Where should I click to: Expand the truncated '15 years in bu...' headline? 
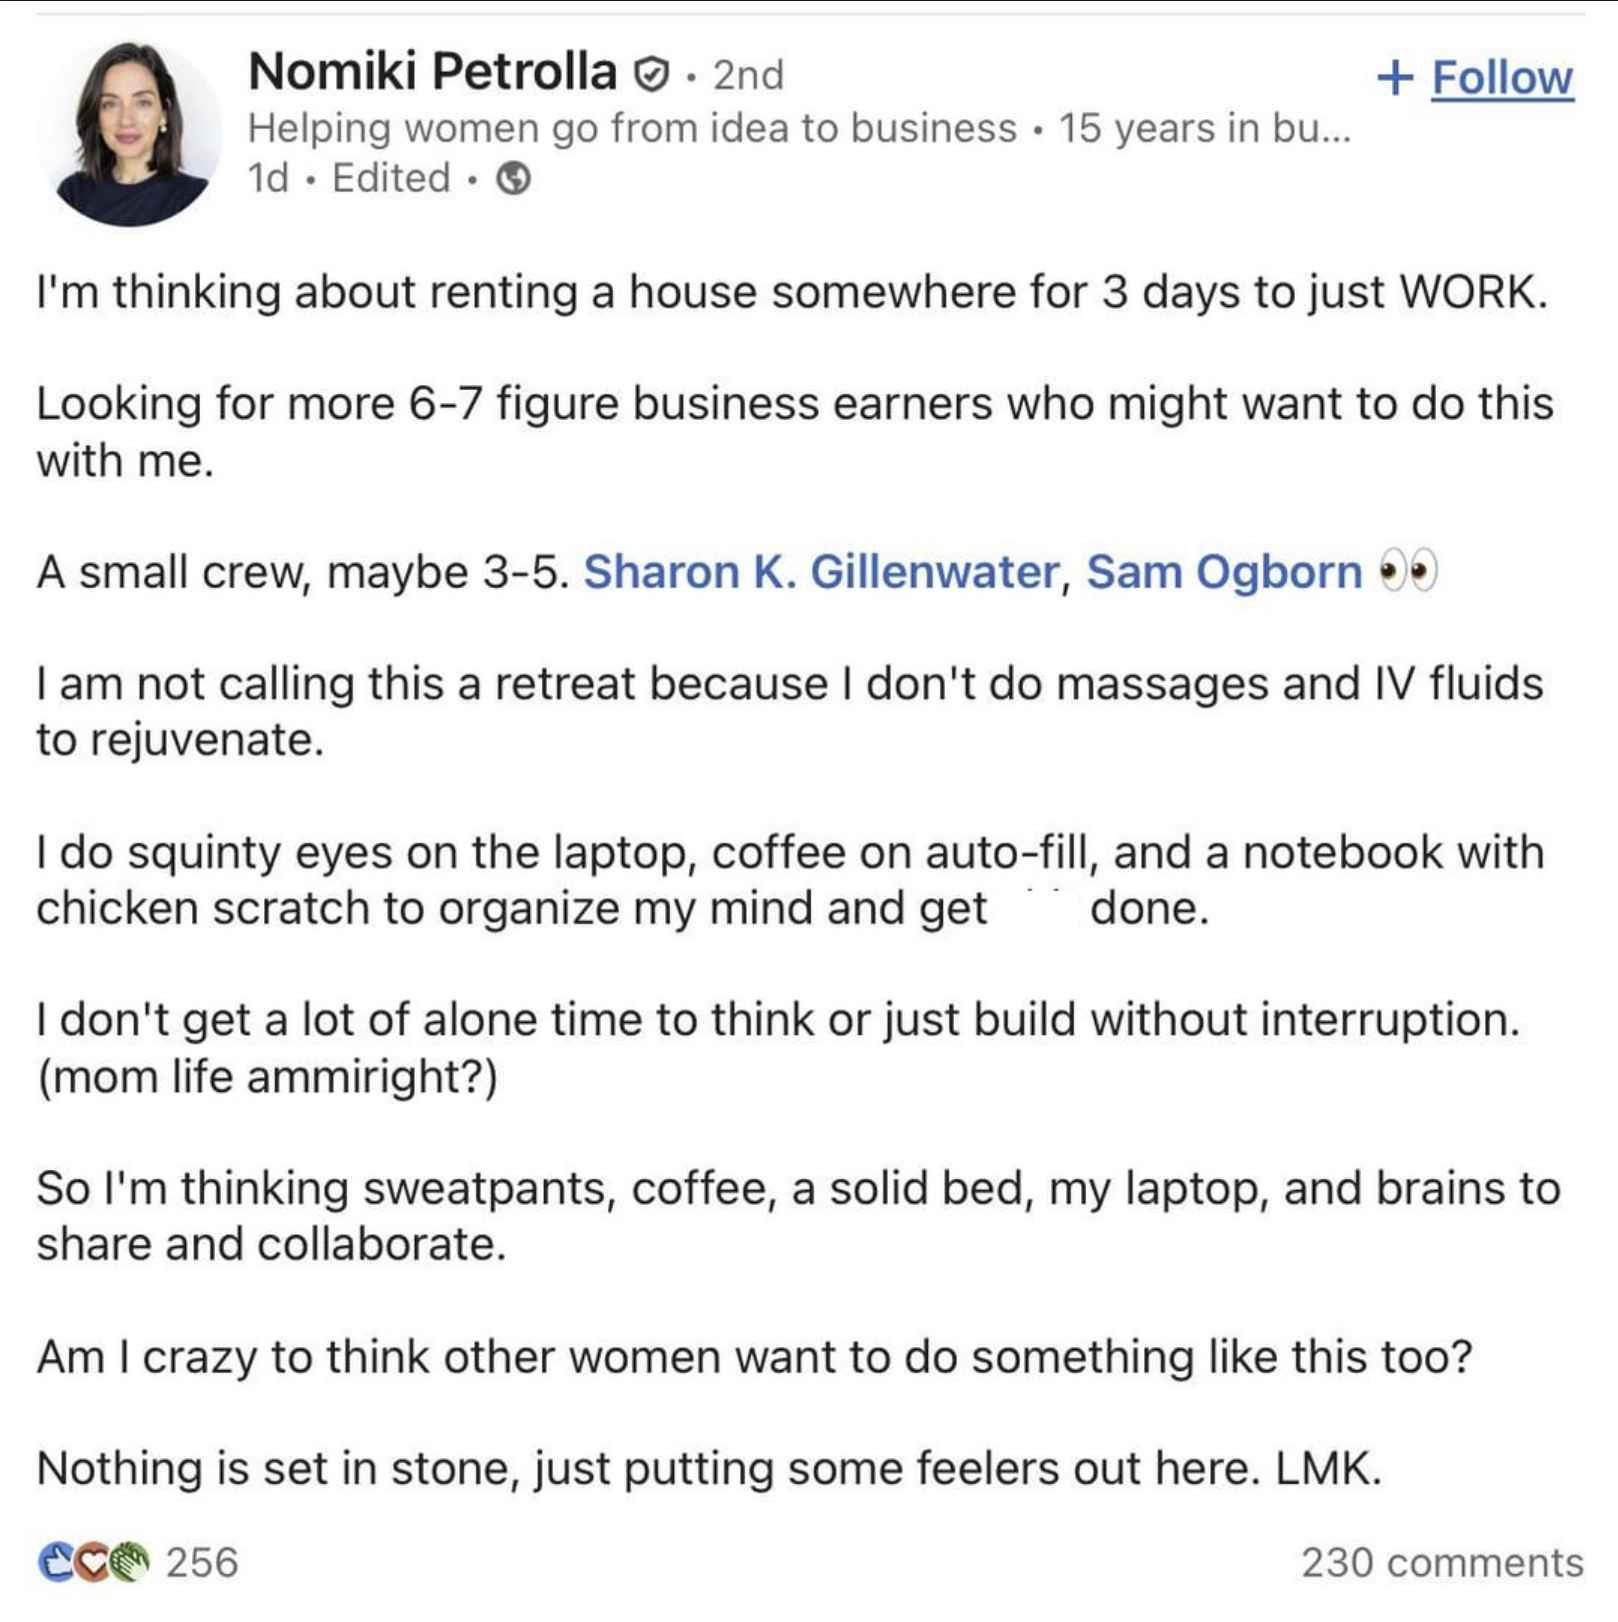(x=1205, y=128)
